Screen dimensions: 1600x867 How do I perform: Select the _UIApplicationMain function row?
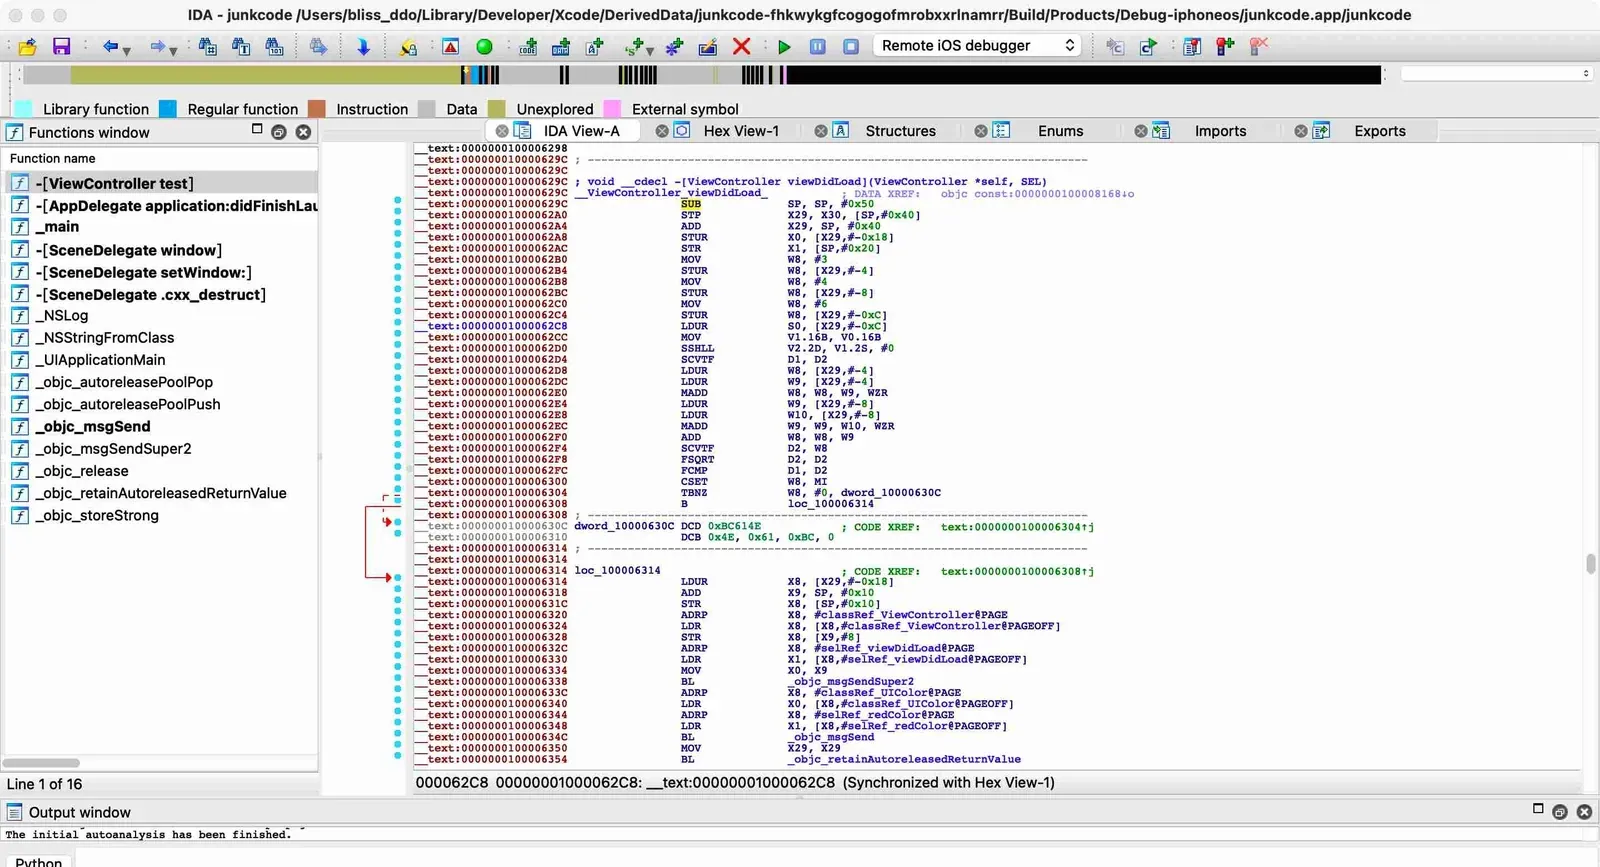[x=160, y=360]
